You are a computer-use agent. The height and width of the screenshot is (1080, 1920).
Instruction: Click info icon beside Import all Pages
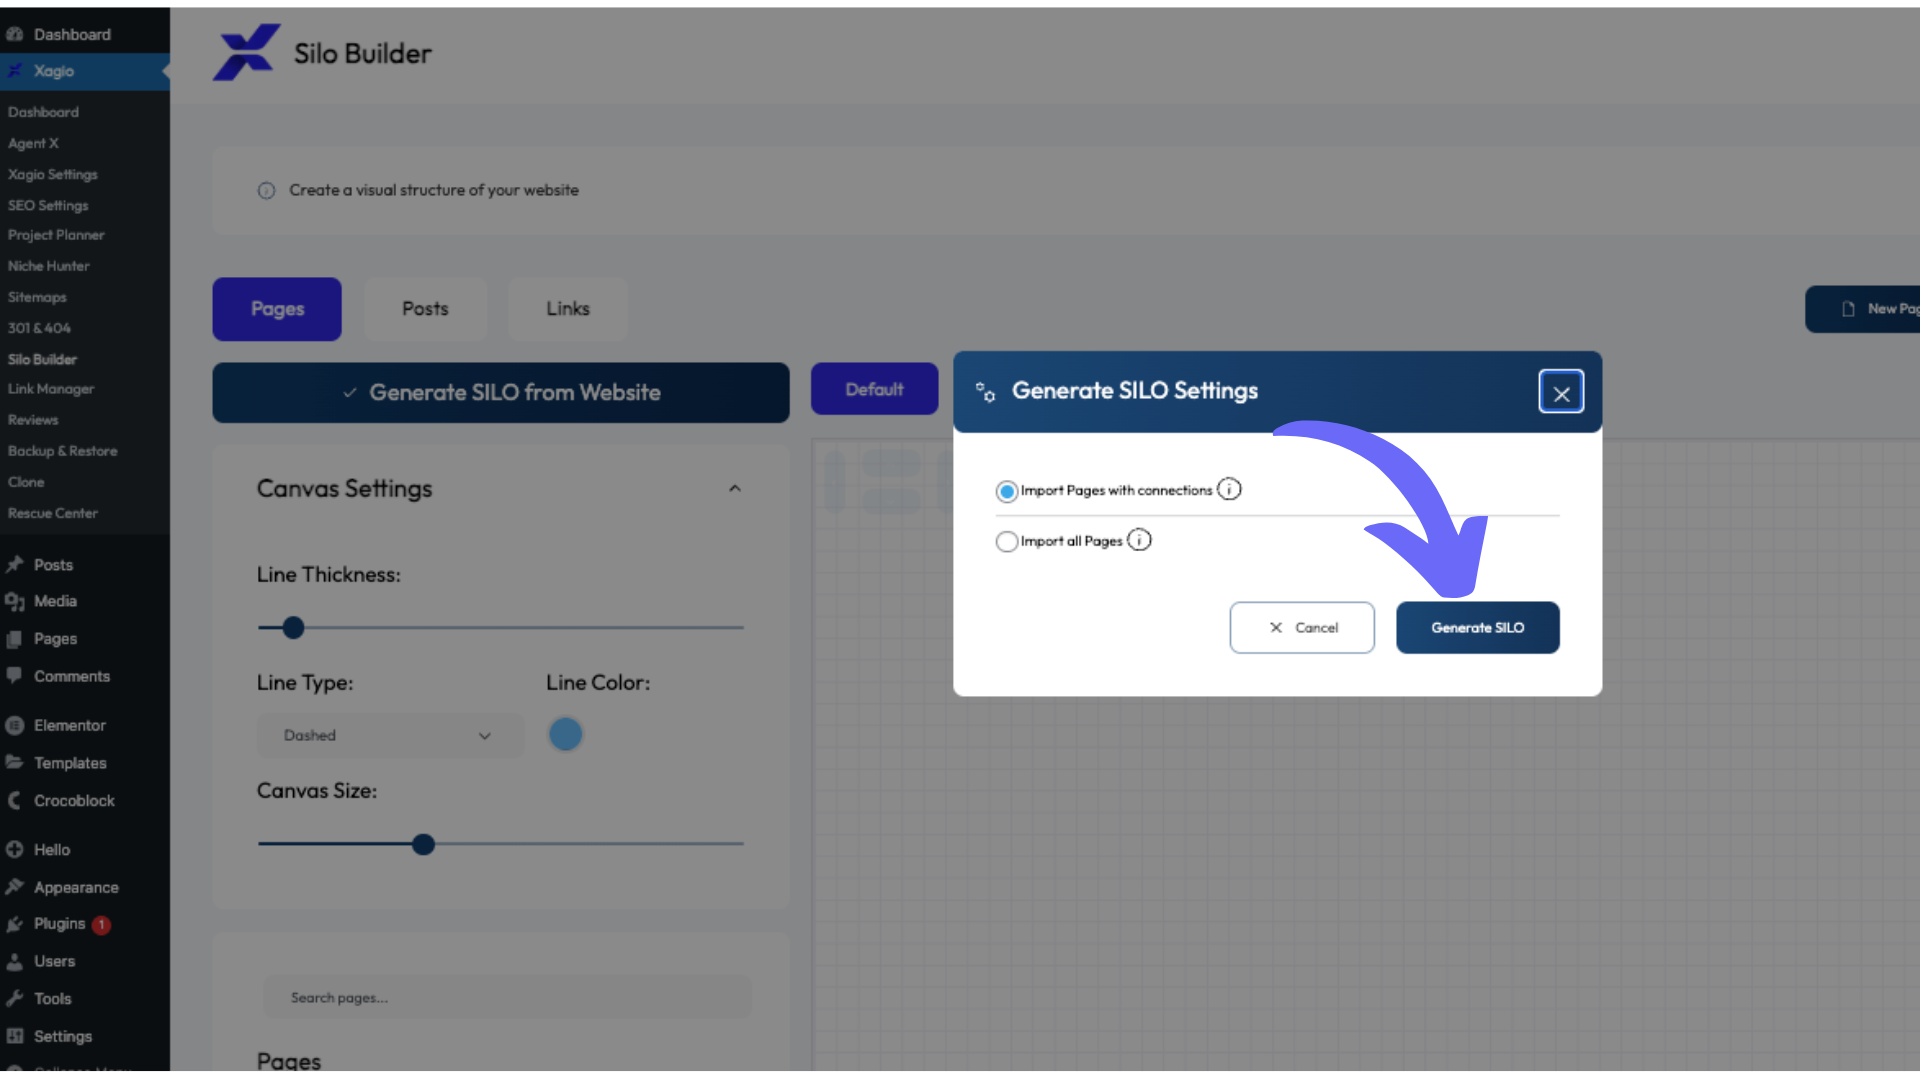point(1139,540)
